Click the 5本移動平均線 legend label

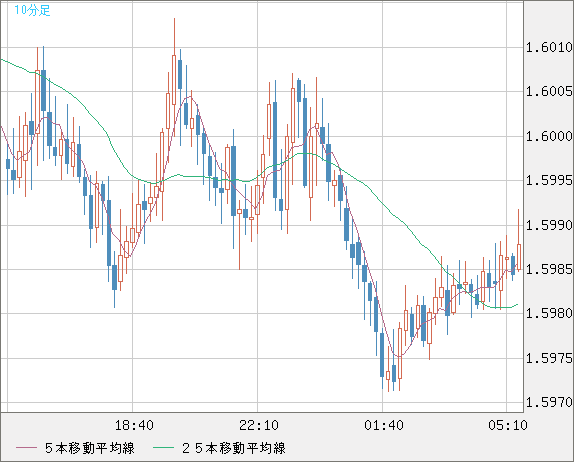click(x=90, y=448)
